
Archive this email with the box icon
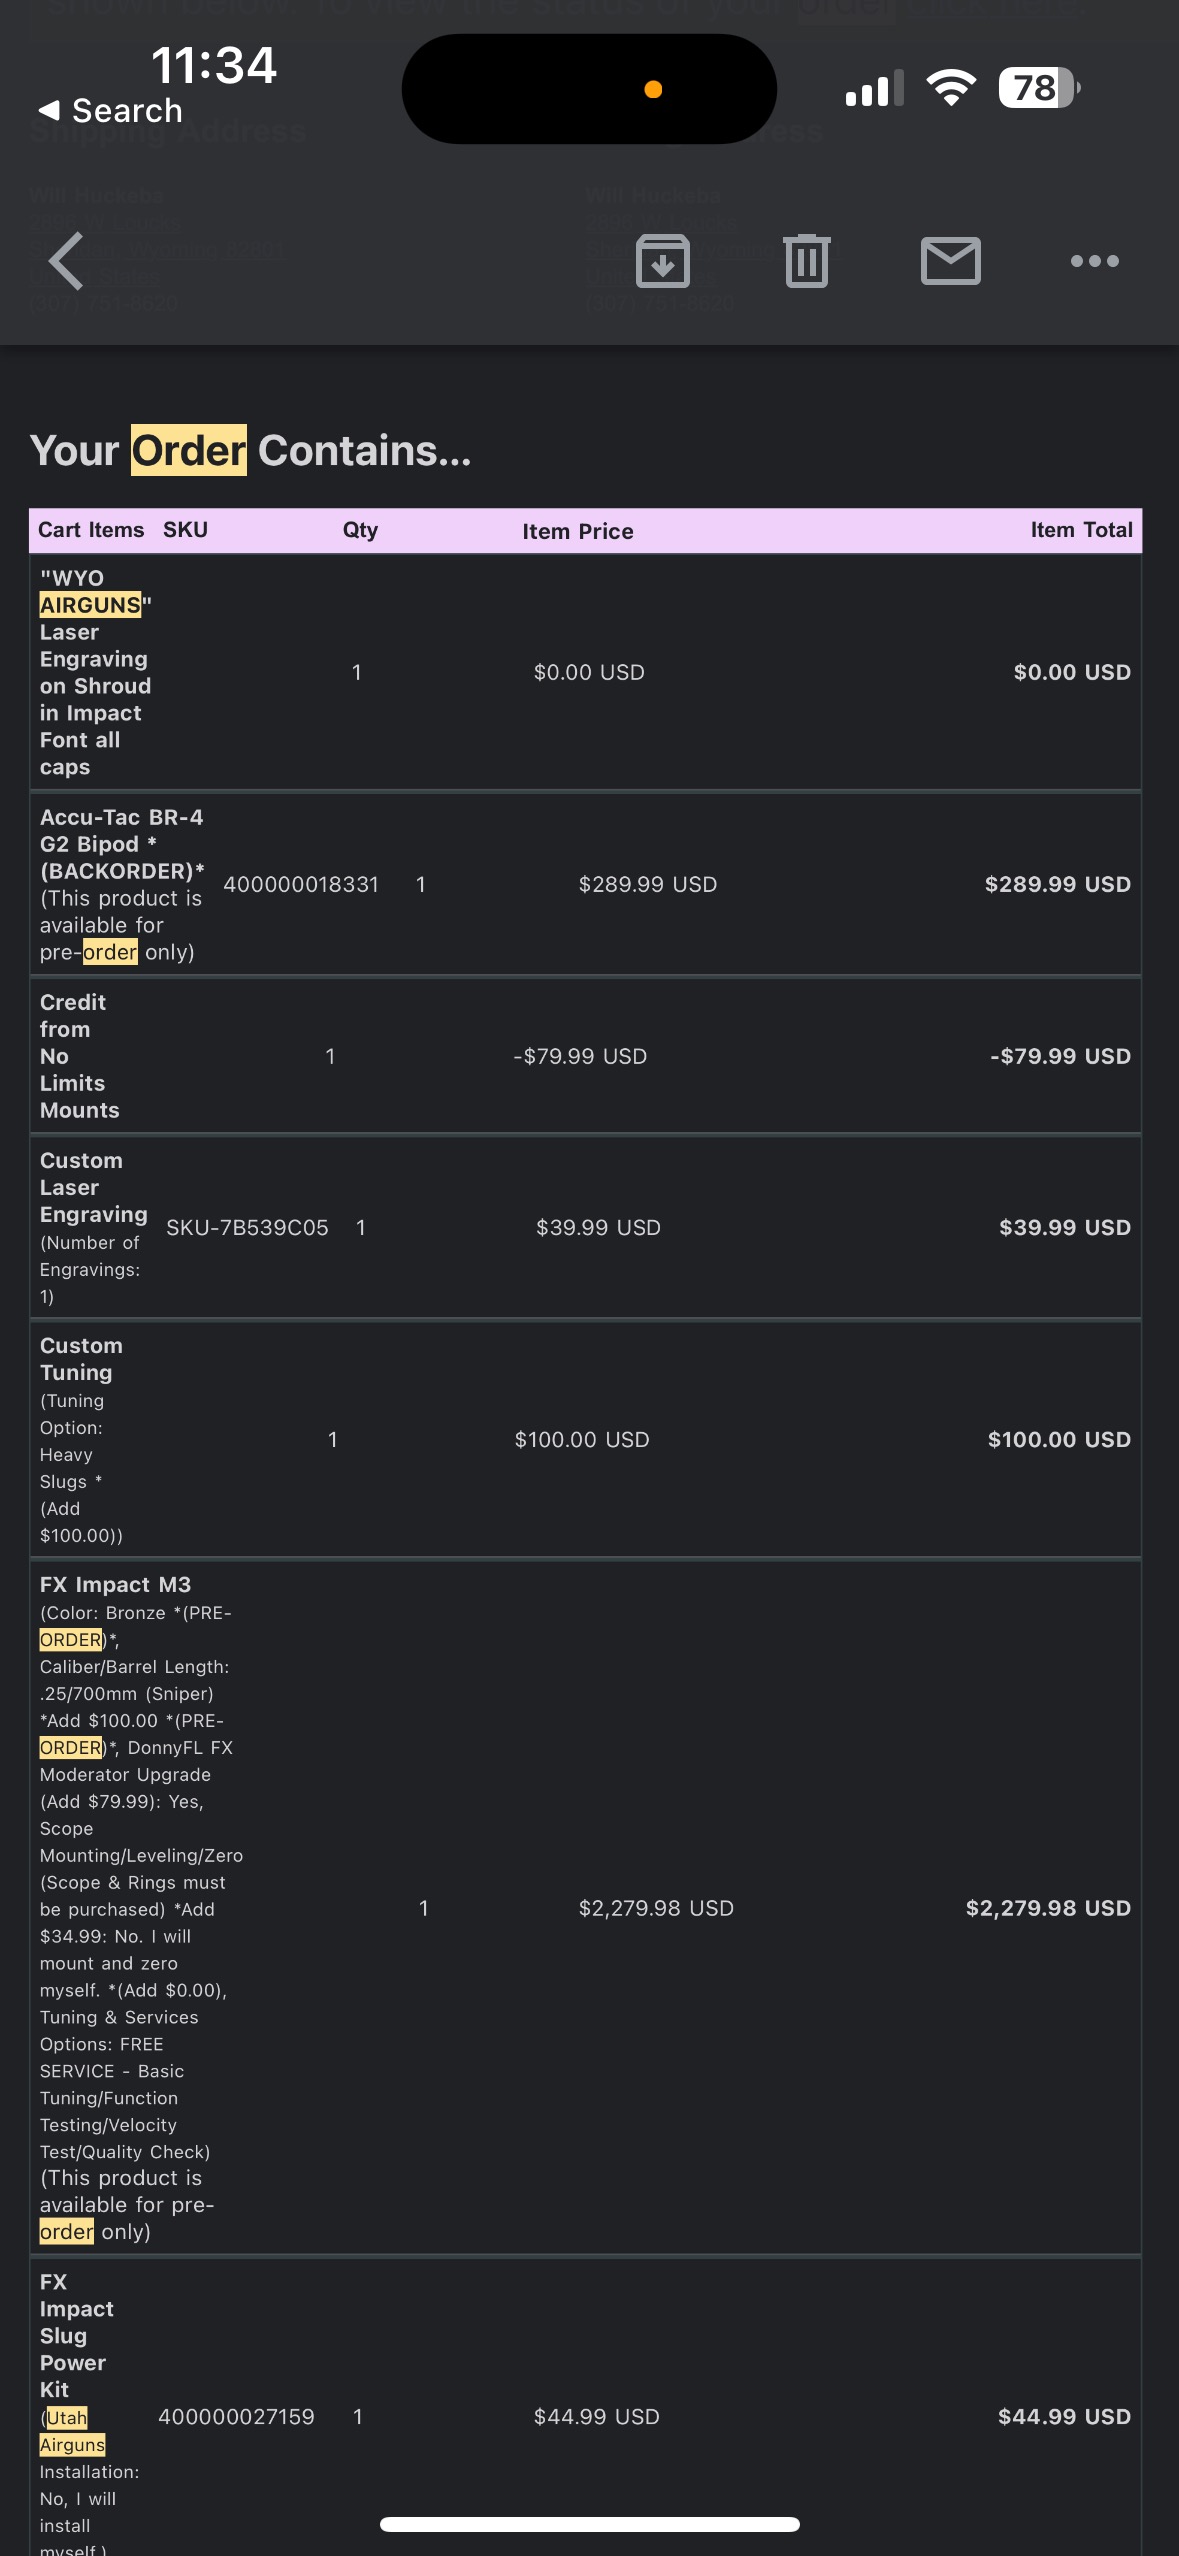pyautogui.click(x=662, y=261)
